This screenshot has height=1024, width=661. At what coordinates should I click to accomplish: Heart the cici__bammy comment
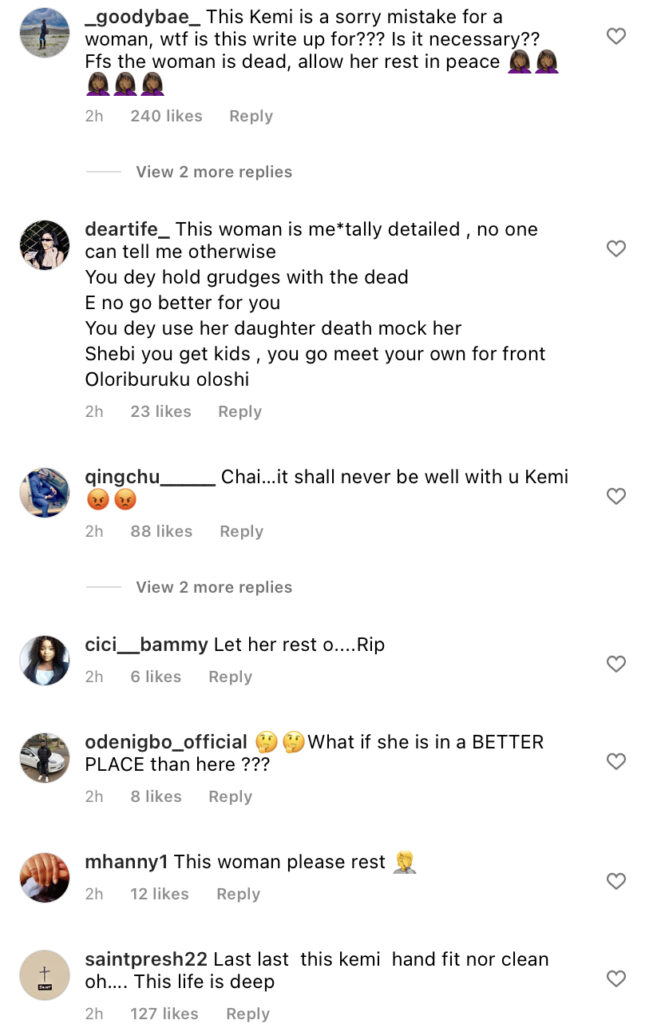coord(617,663)
